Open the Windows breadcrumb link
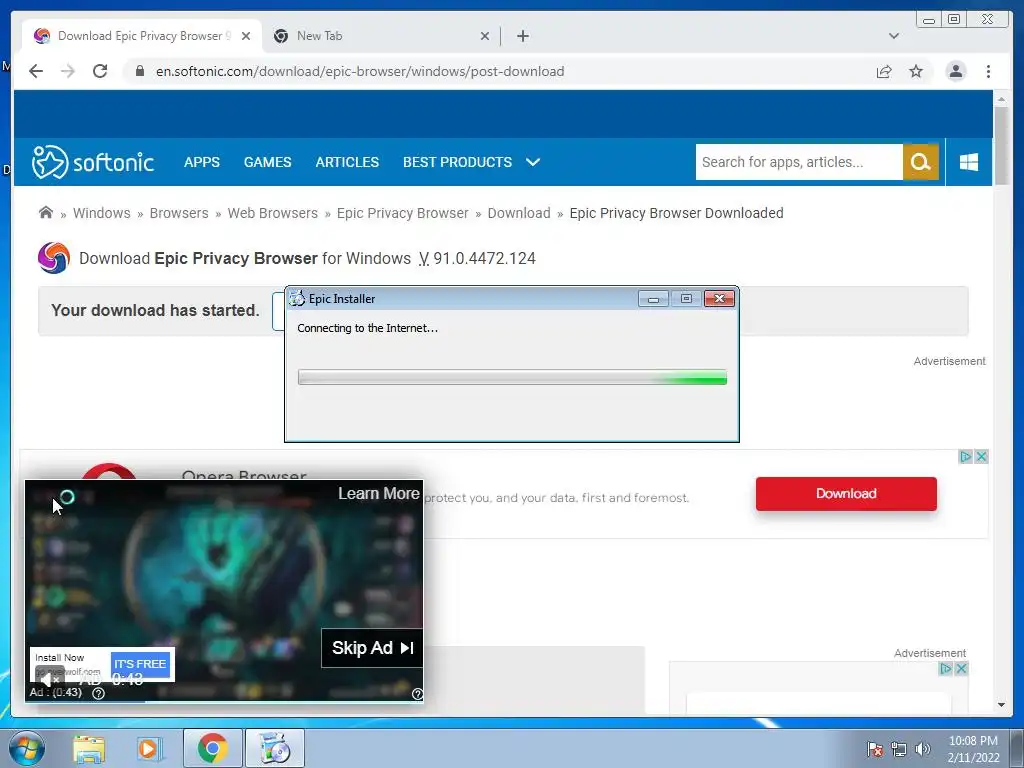This screenshot has height=768, width=1024. 102,213
